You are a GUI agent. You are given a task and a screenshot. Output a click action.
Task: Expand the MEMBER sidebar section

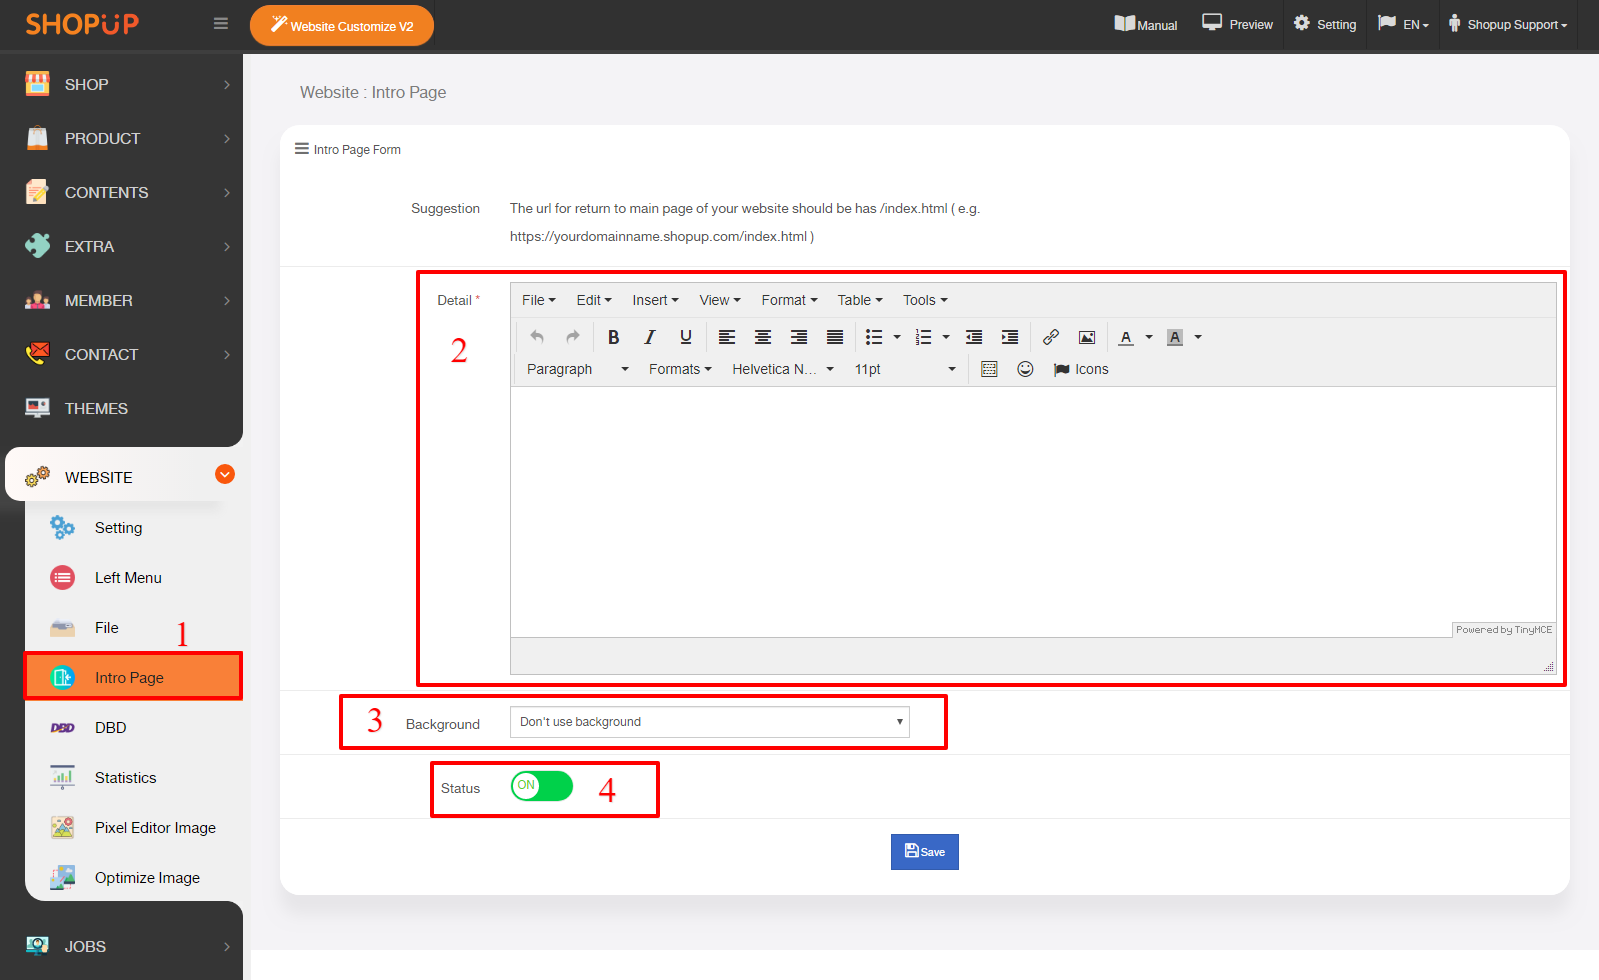point(121,301)
